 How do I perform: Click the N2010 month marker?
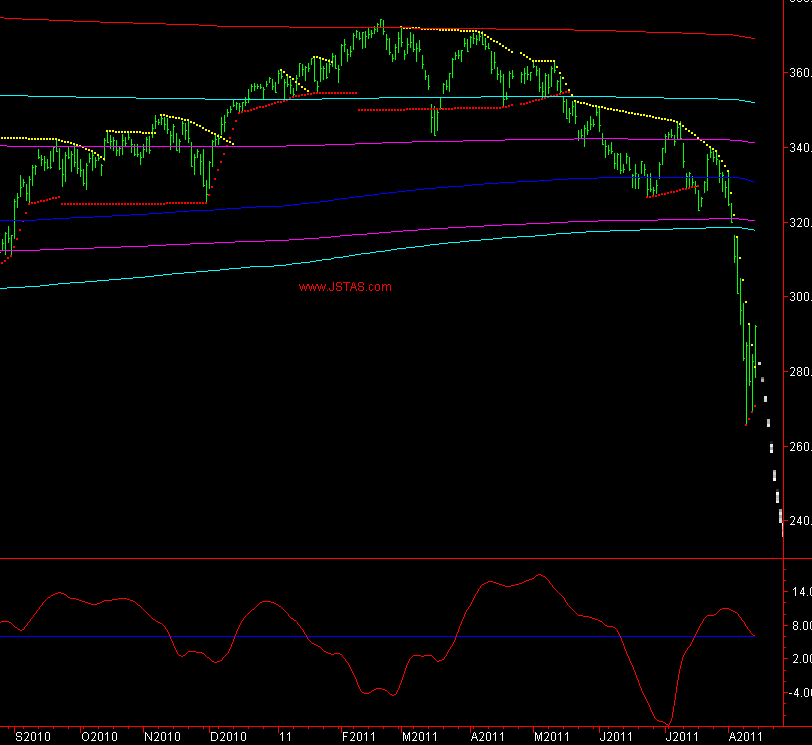click(x=163, y=737)
